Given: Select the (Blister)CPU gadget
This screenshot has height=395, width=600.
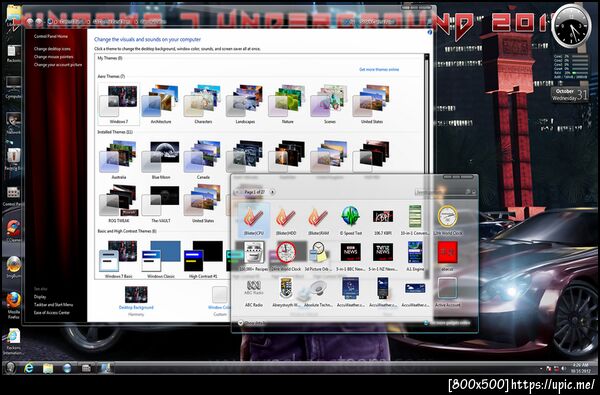Looking at the screenshot, I should click(254, 220).
